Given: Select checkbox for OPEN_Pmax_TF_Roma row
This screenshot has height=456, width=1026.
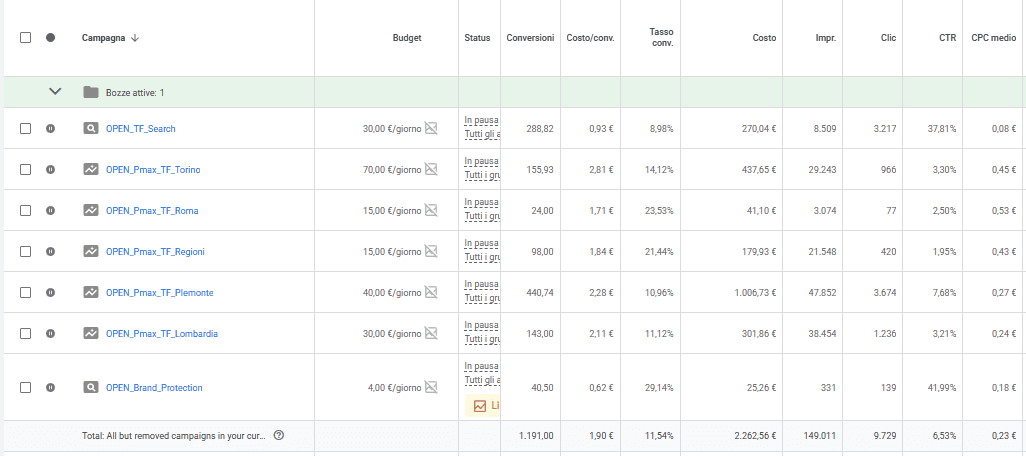Looking at the screenshot, I should [x=25, y=211].
